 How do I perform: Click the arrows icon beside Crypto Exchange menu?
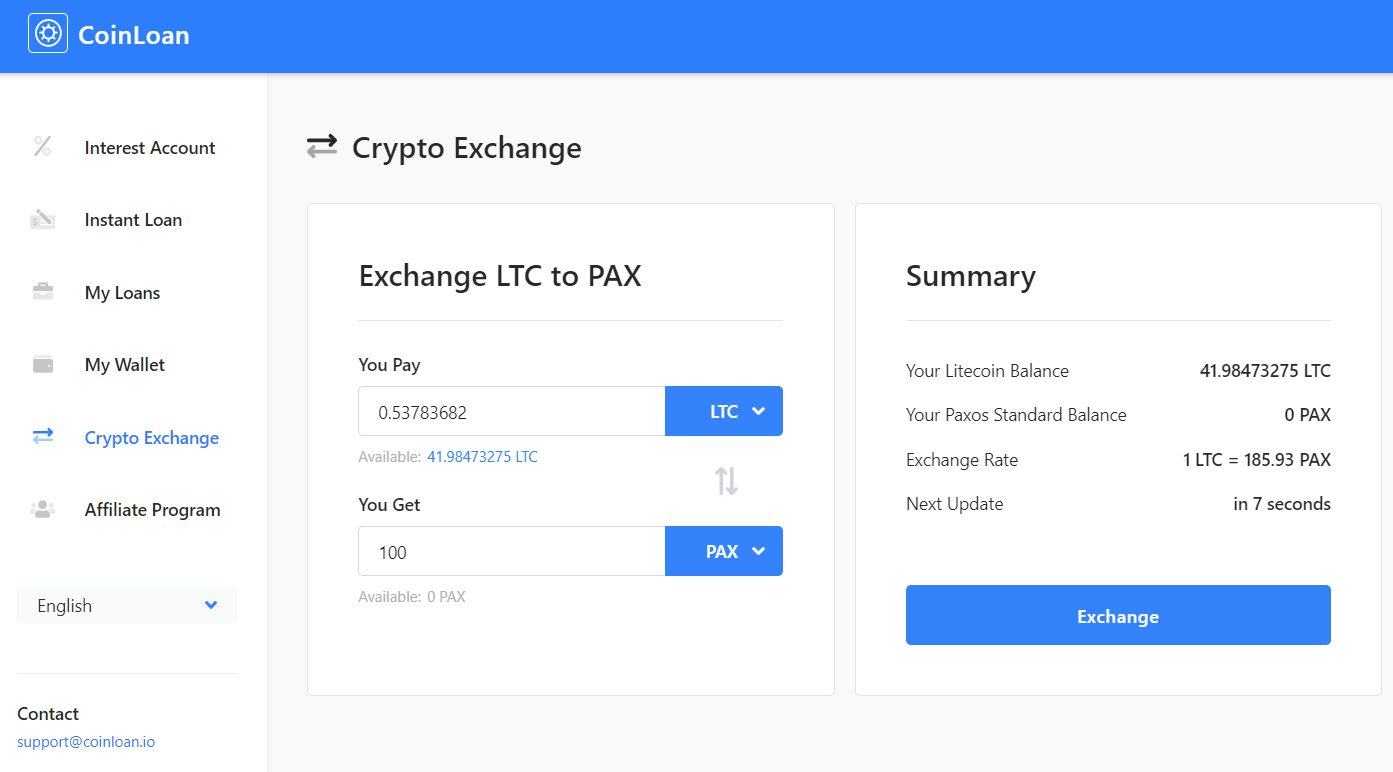[42, 436]
